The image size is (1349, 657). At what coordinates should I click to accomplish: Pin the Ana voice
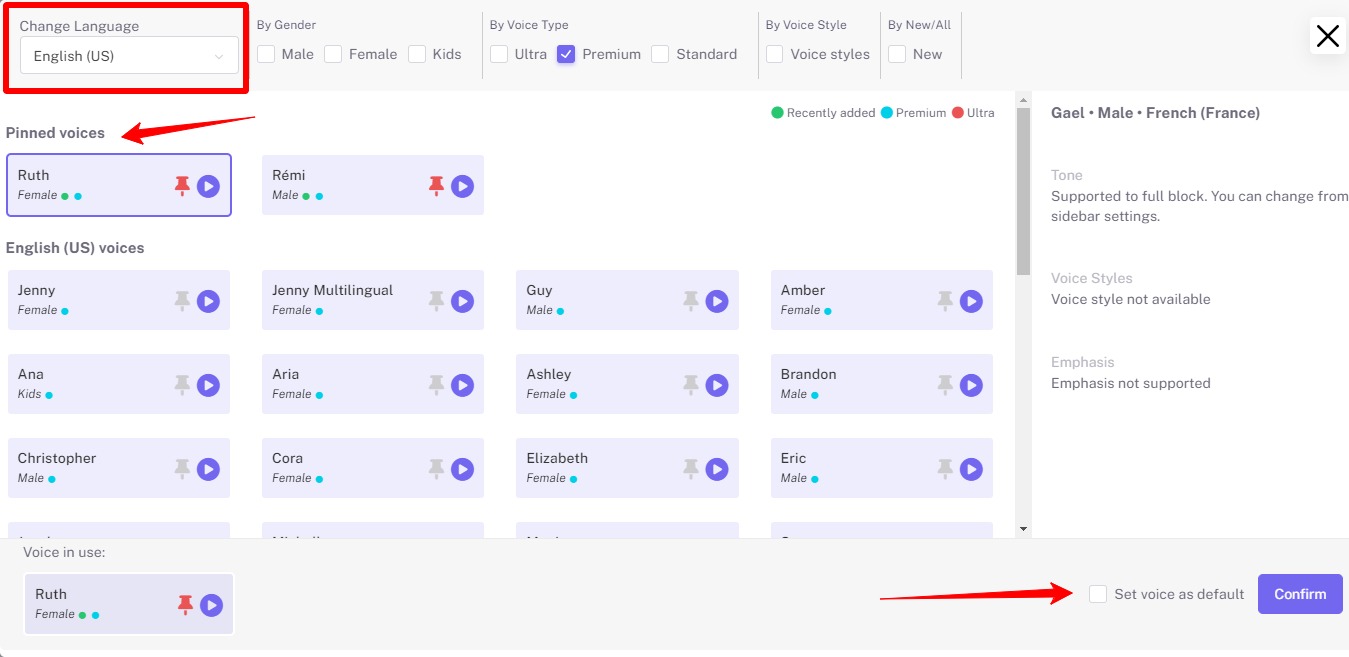tap(182, 385)
